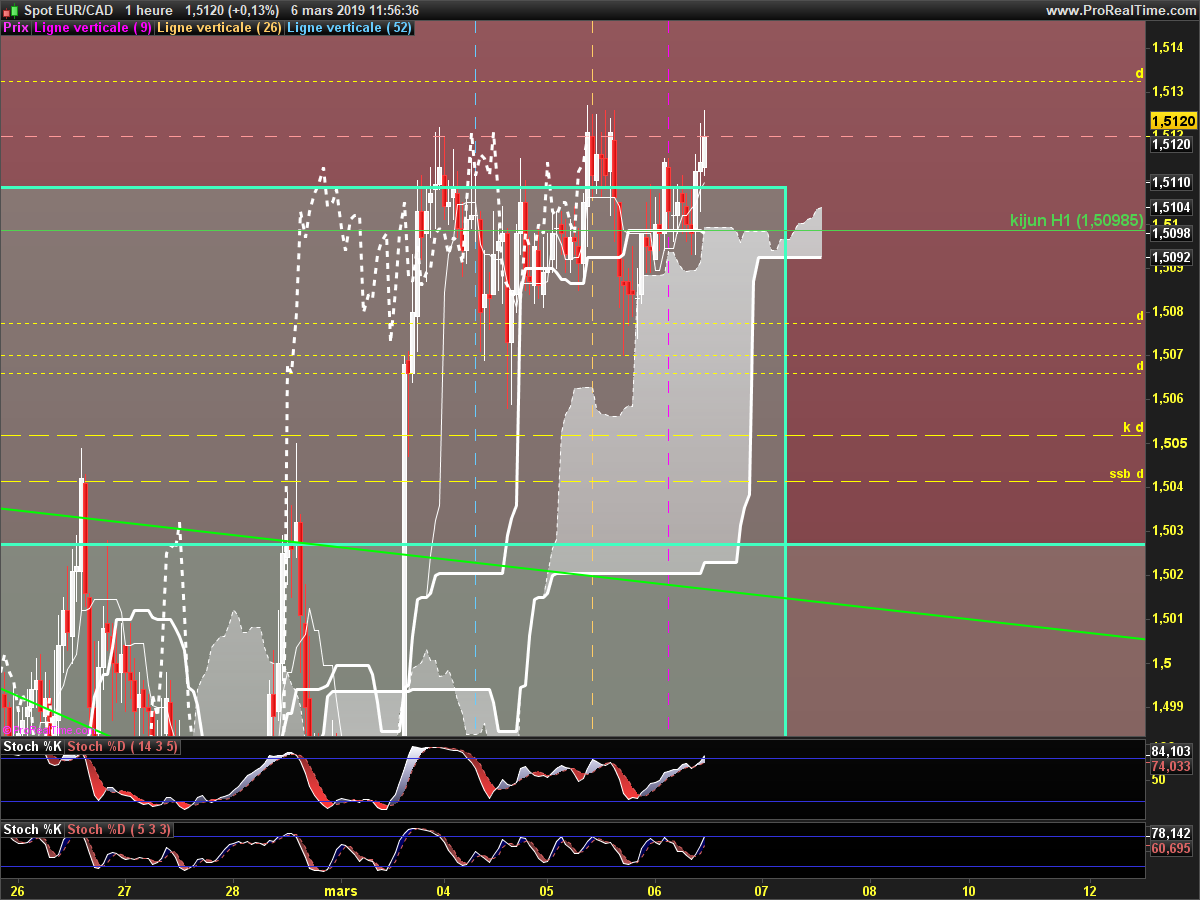
Task: Click the stochastic value 84,103
Action: point(1171,751)
